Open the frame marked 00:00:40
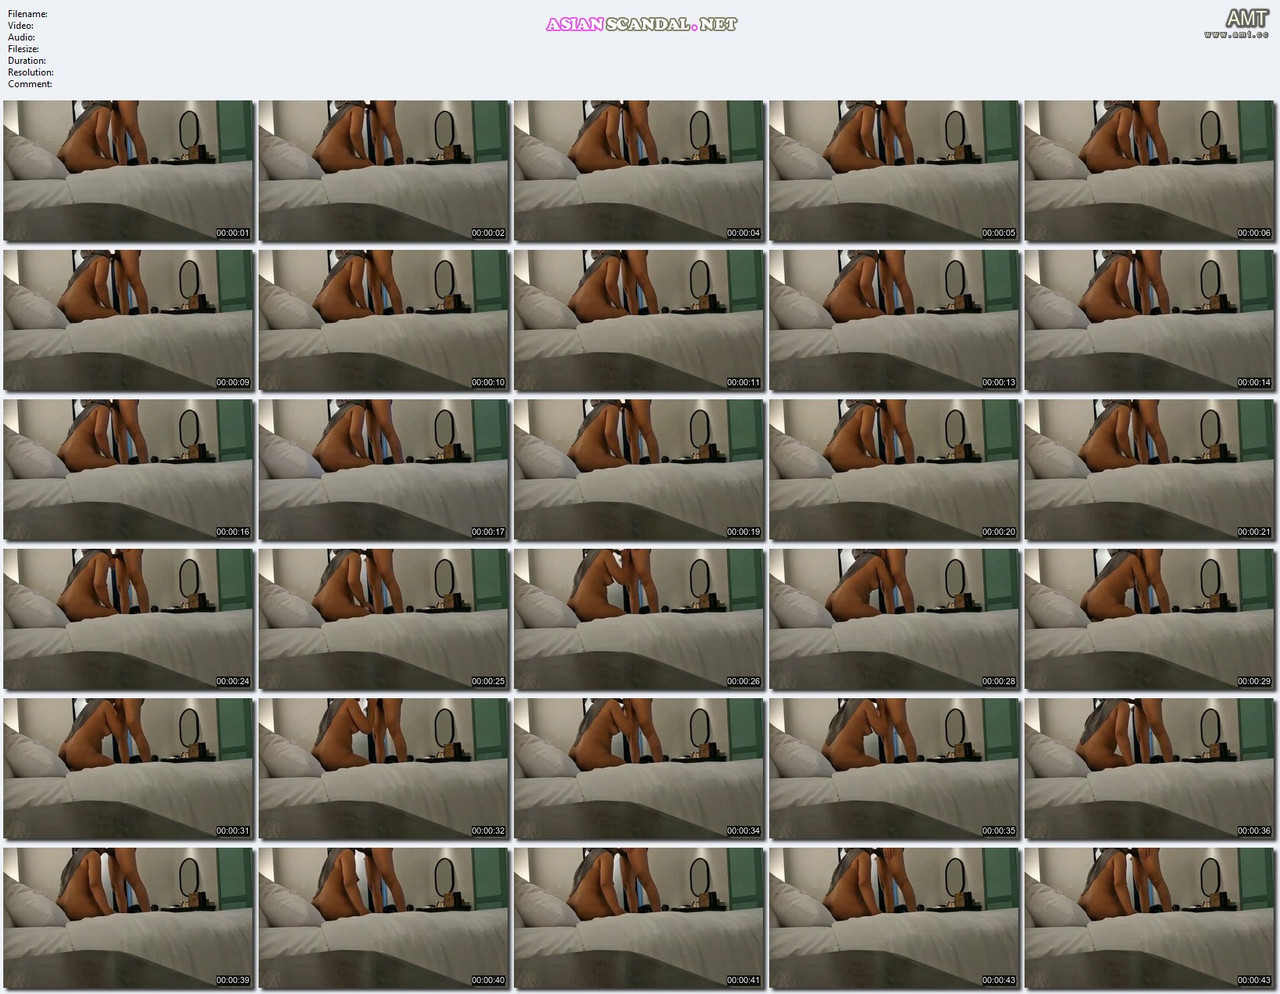 (384, 918)
